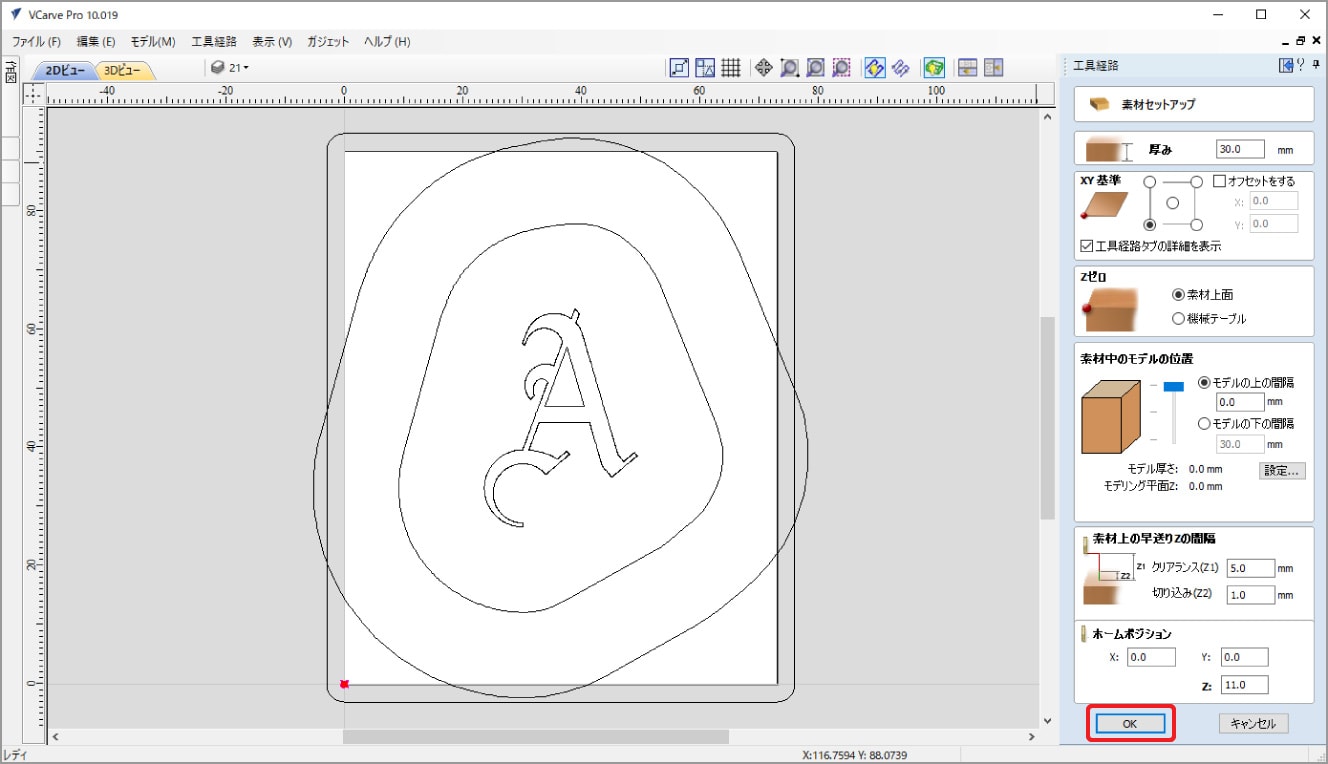1328x764 pixels.
Task: Pin the 工具経路 panel with pushpin icon
Action: (1314, 66)
